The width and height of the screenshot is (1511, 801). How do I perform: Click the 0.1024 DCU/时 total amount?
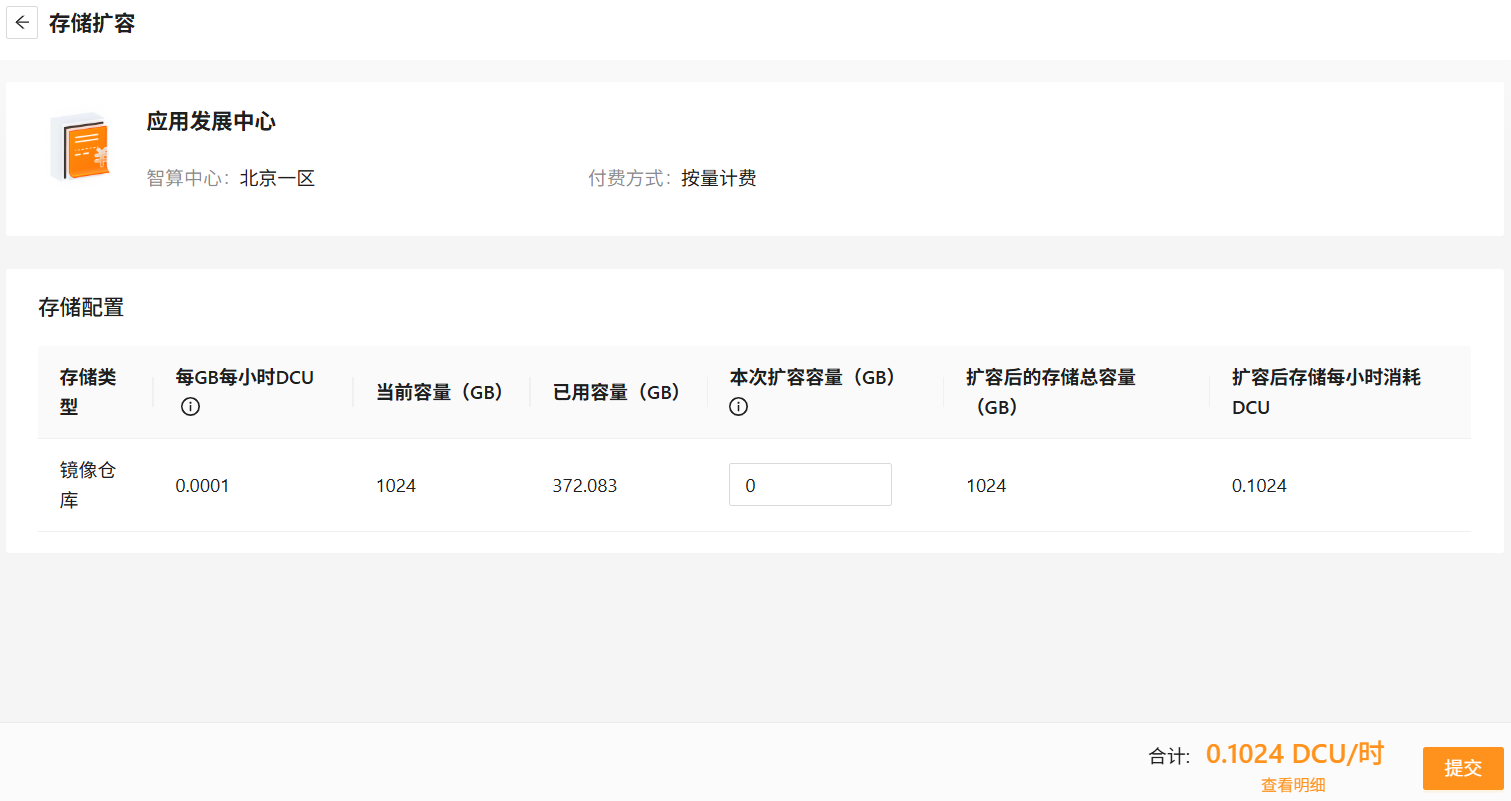(1295, 754)
